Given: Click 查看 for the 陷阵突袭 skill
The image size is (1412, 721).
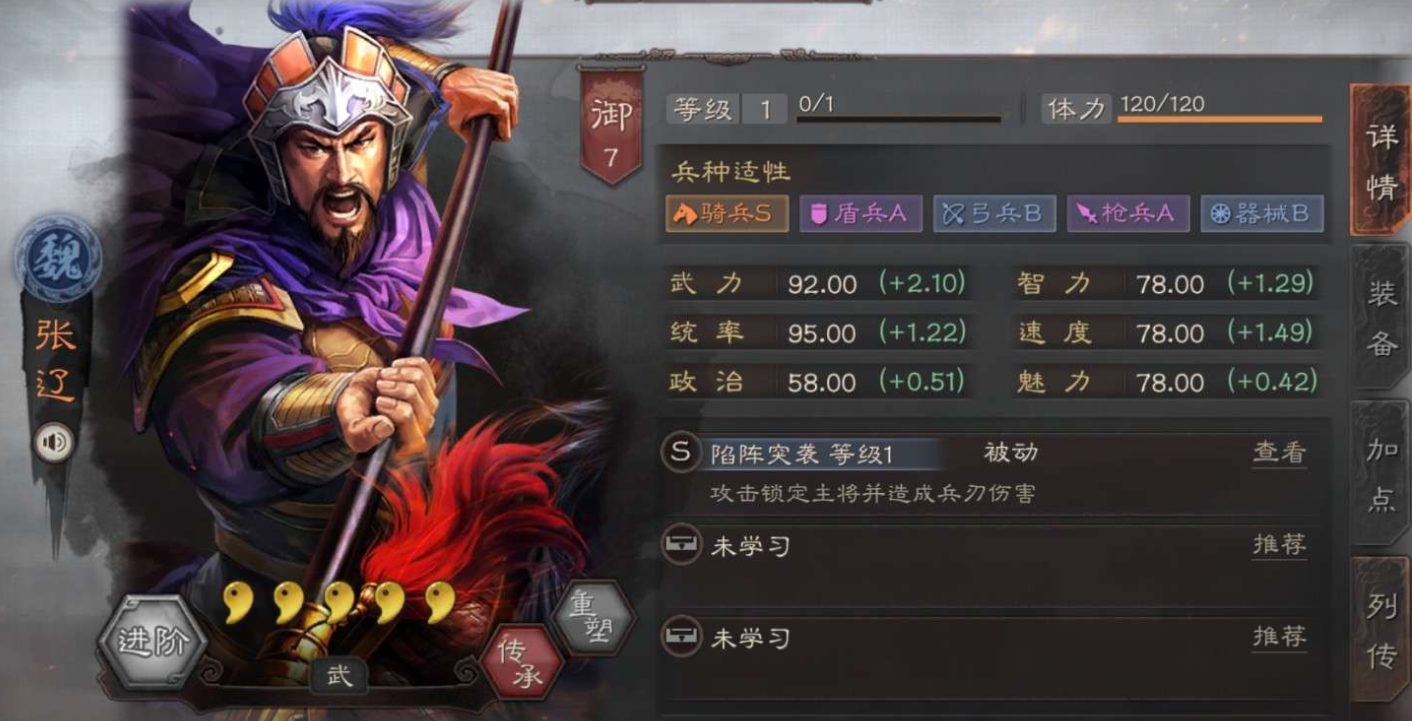Looking at the screenshot, I should (1279, 453).
